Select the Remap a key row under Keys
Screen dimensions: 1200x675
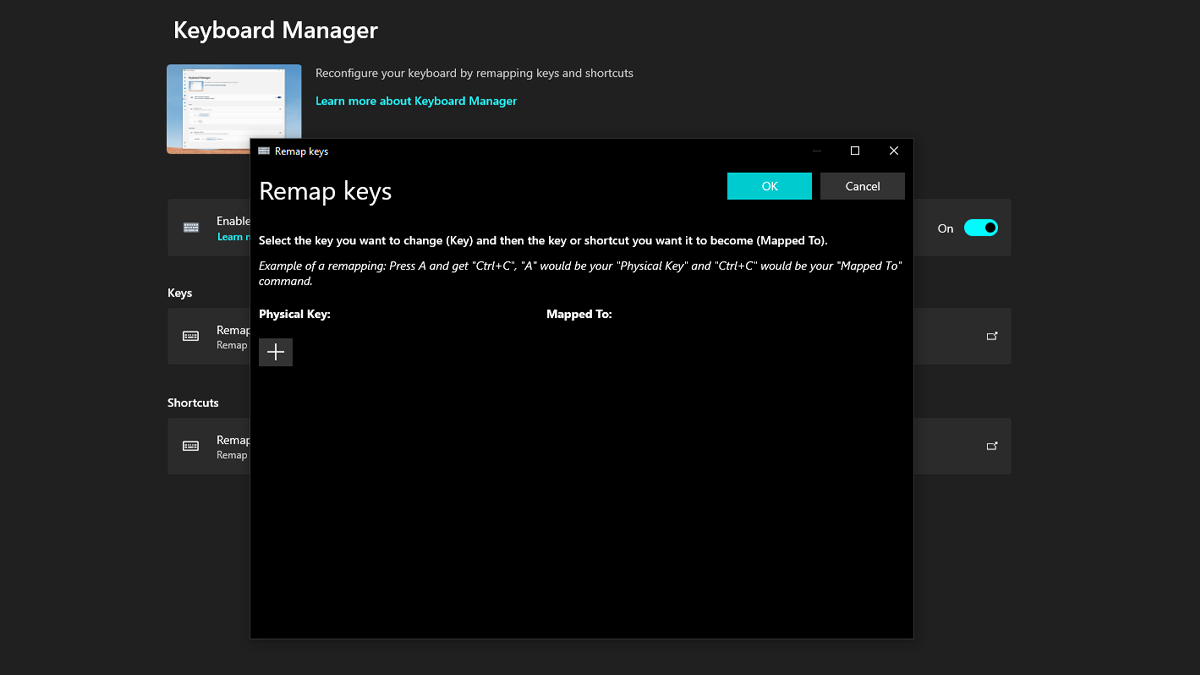pos(589,336)
